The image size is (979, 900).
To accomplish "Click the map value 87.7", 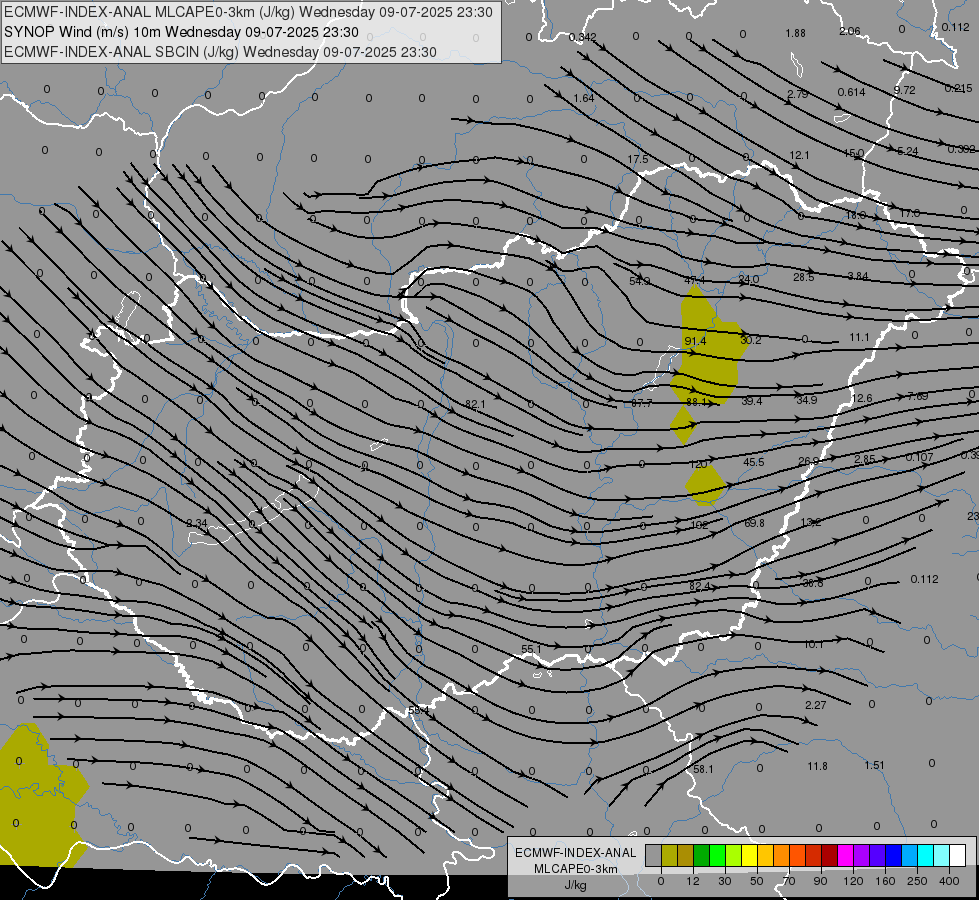I will tap(641, 403).
